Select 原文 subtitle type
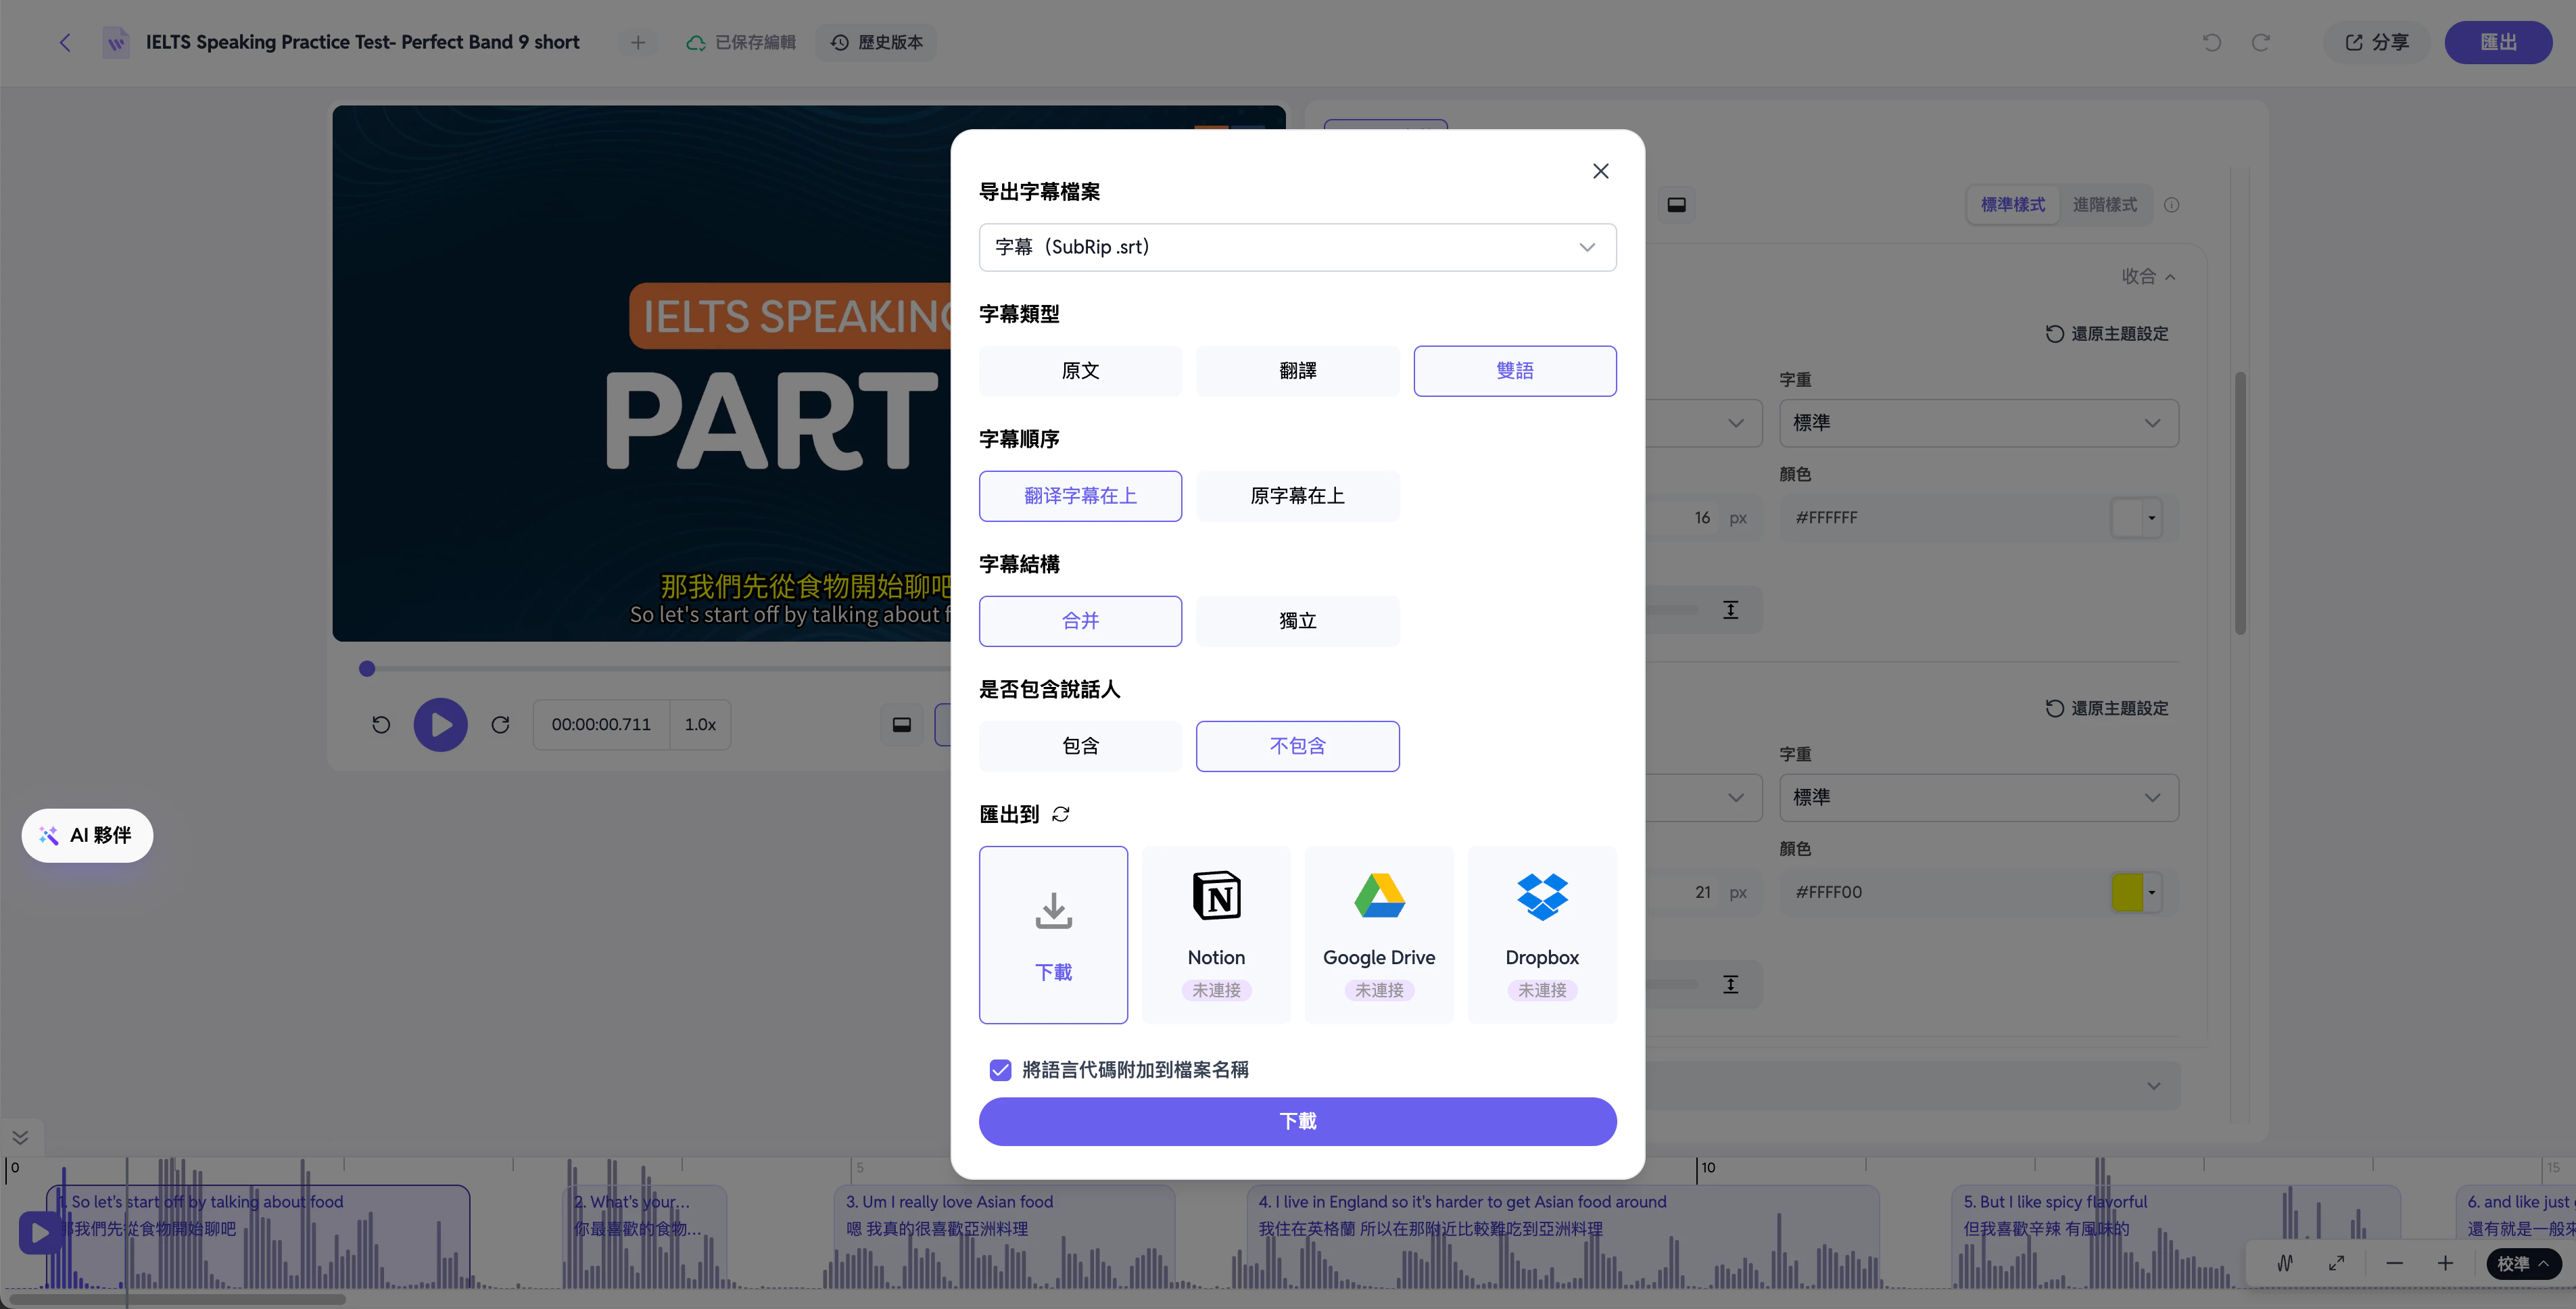Viewport: 2576px width, 1309px height. coord(1080,371)
